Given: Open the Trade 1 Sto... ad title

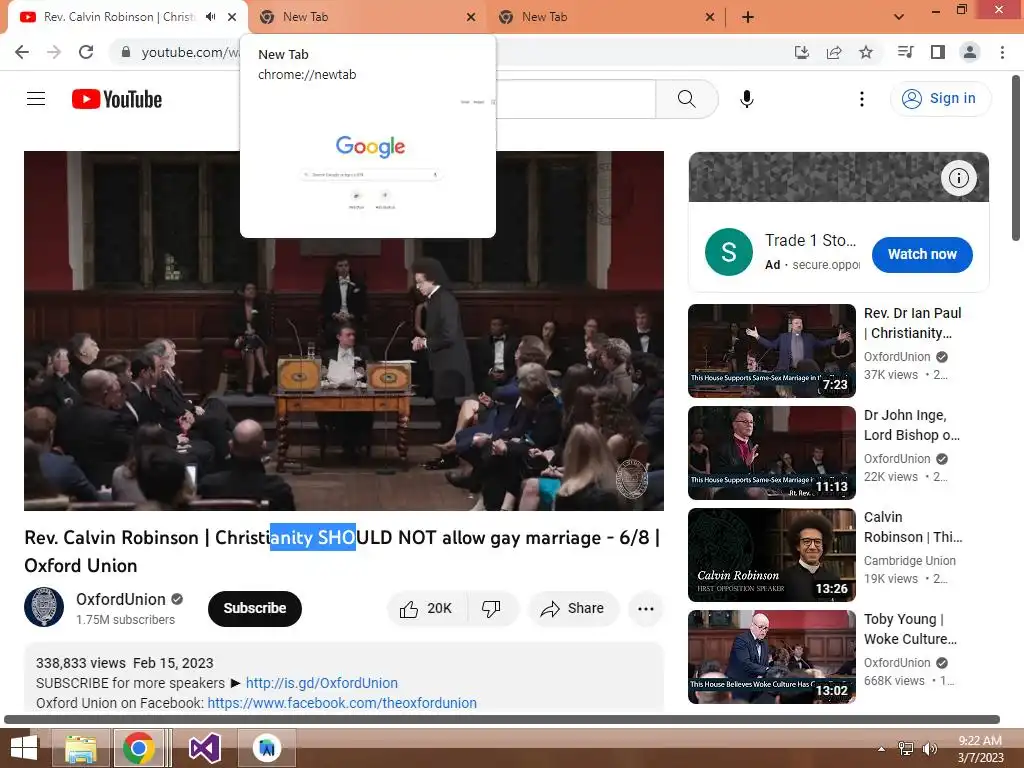Looking at the screenshot, I should [x=810, y=240].
